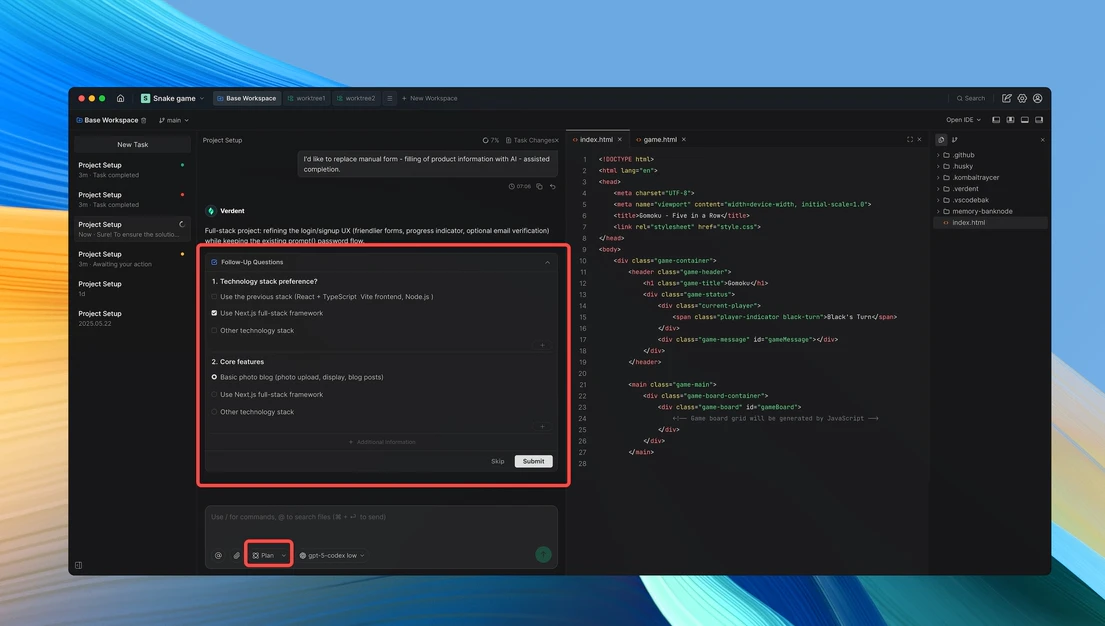Click the Search field in title bar
The image size is (1105, 626).
coord(971,98)
